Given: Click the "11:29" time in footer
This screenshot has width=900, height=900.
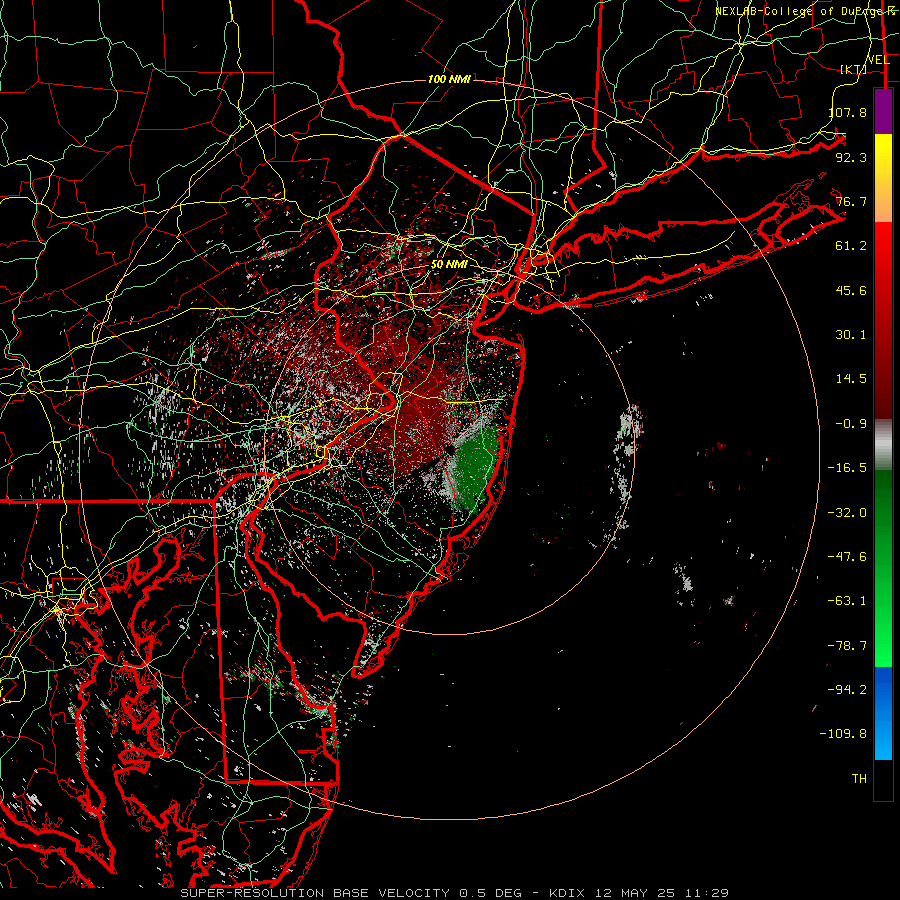Looking at the screenshot, I should (x=707, y=893).
